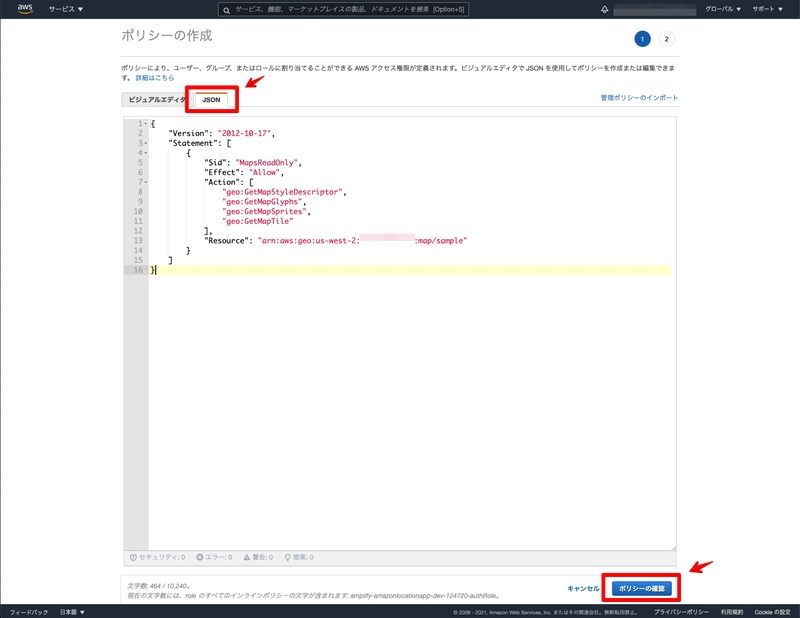Viewport: 800px width, 618px height.
Task: Click the editor resize handle corner
Action: pos(673,547)
